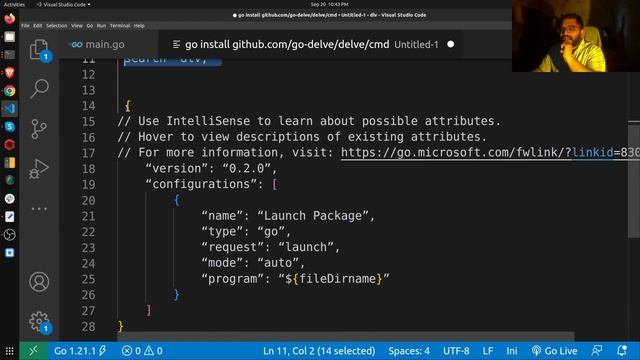Click Ln 11, Col 2 cursor position

click(x=319, y=351)
